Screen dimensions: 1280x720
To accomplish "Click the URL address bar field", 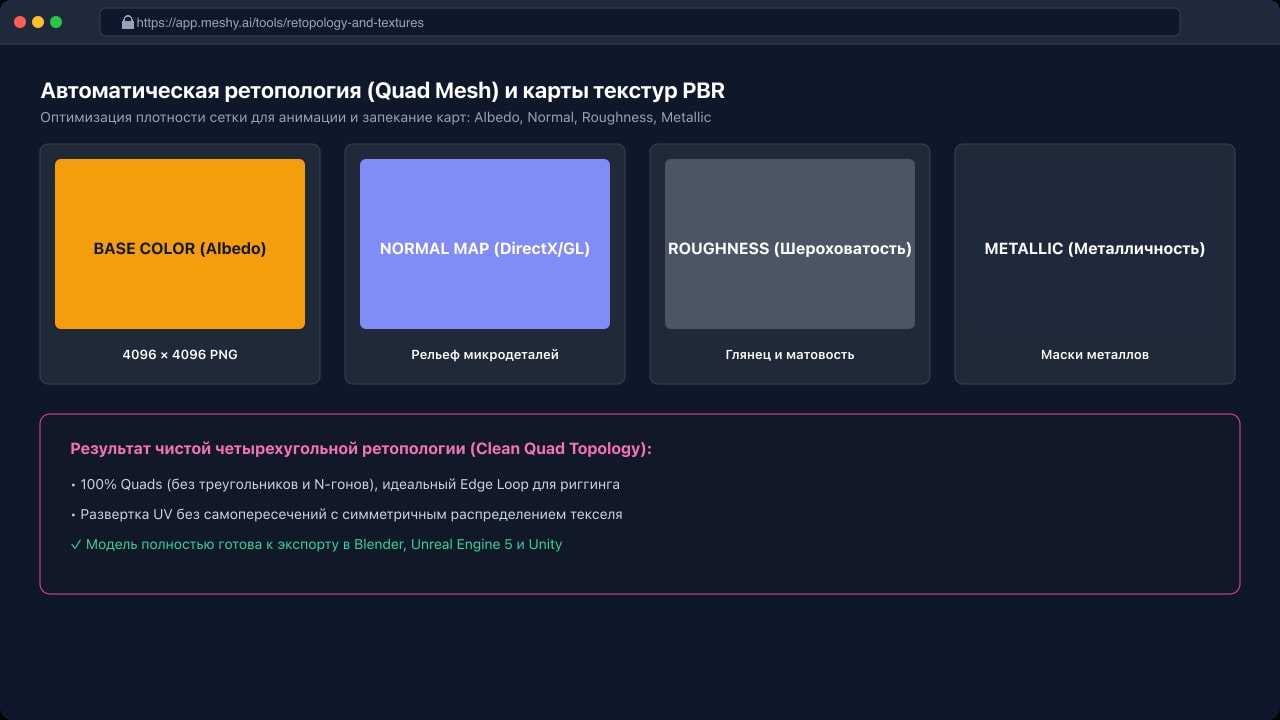I will click(640, 22).
